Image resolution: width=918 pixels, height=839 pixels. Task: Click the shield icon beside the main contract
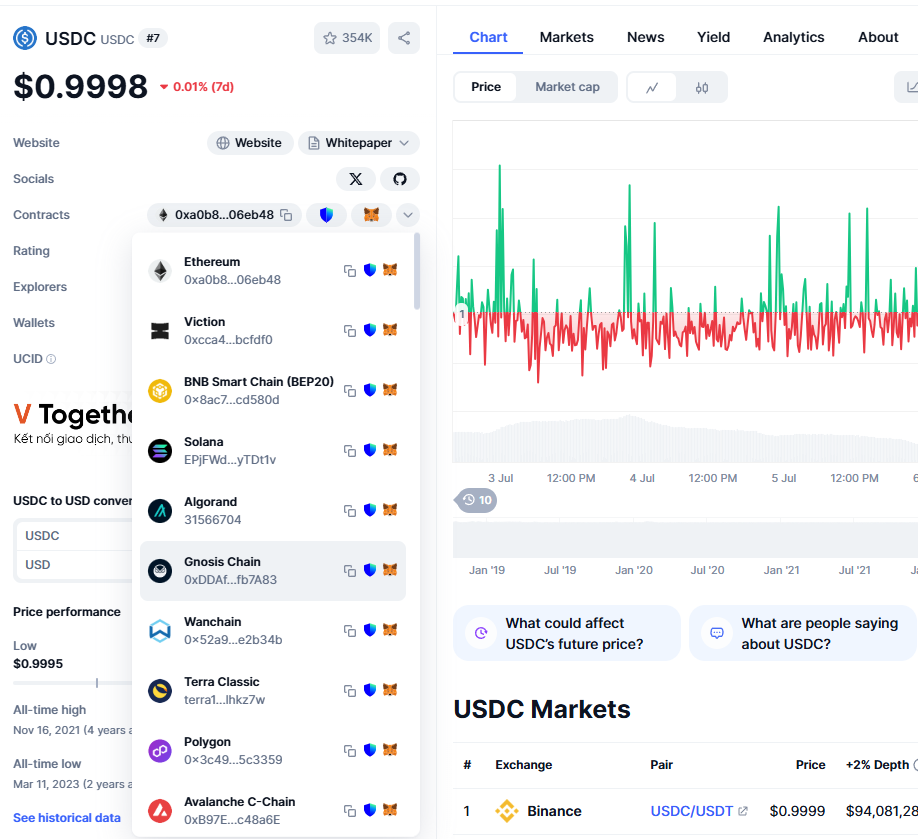click(326, 214)
